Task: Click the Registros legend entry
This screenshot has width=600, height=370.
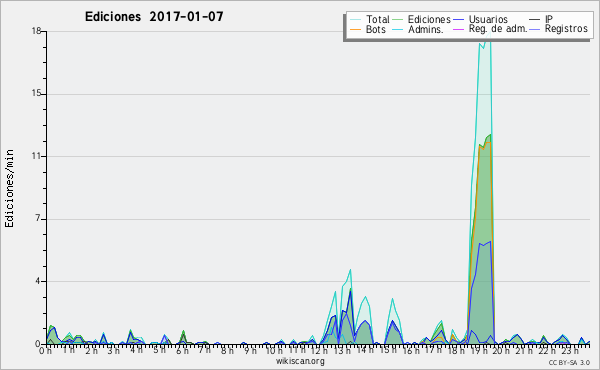Action: point(566,29)
